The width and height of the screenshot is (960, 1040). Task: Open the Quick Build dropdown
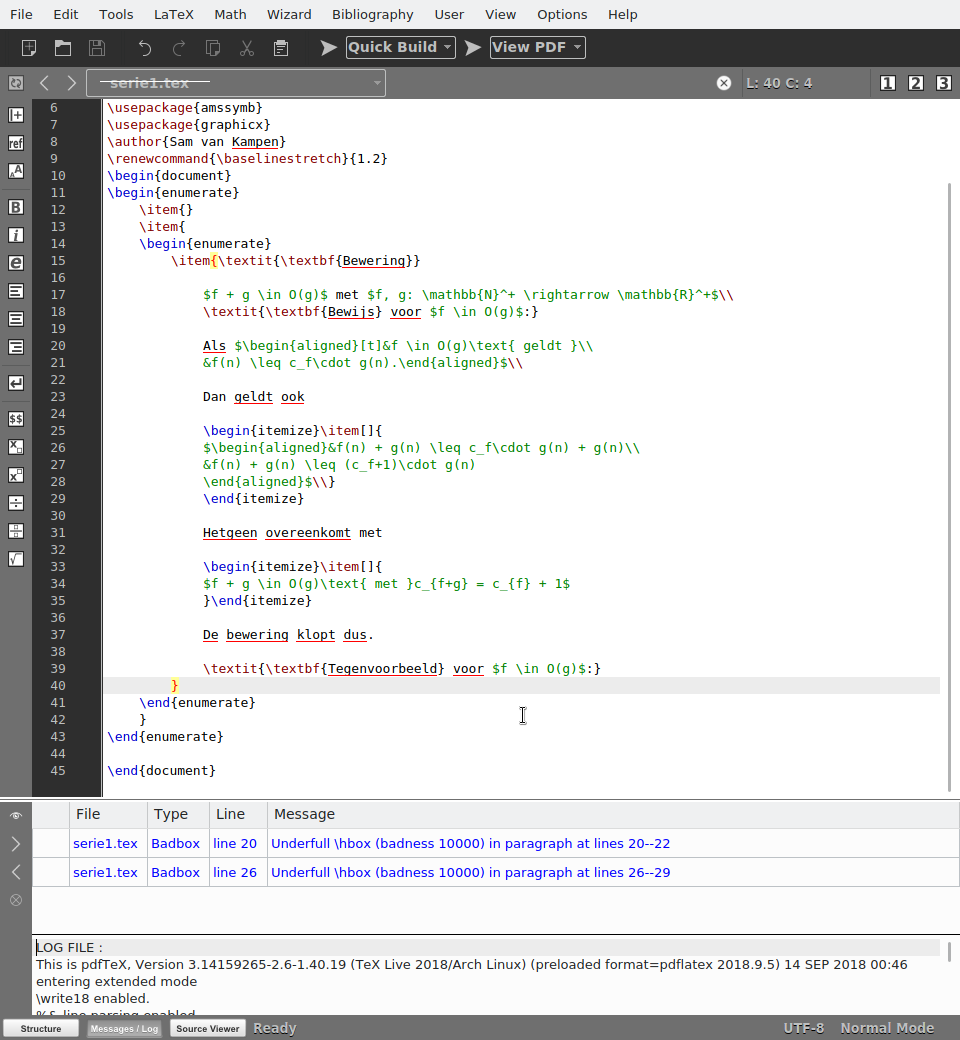tap(447, 48)
